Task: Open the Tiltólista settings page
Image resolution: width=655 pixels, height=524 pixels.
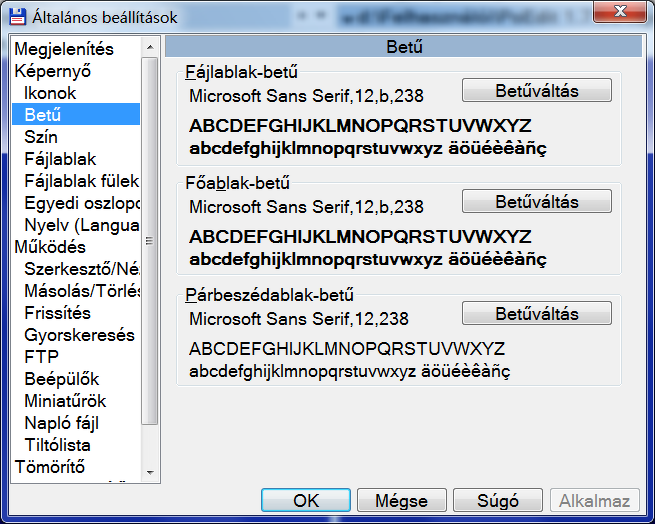Action: [58, 445]
